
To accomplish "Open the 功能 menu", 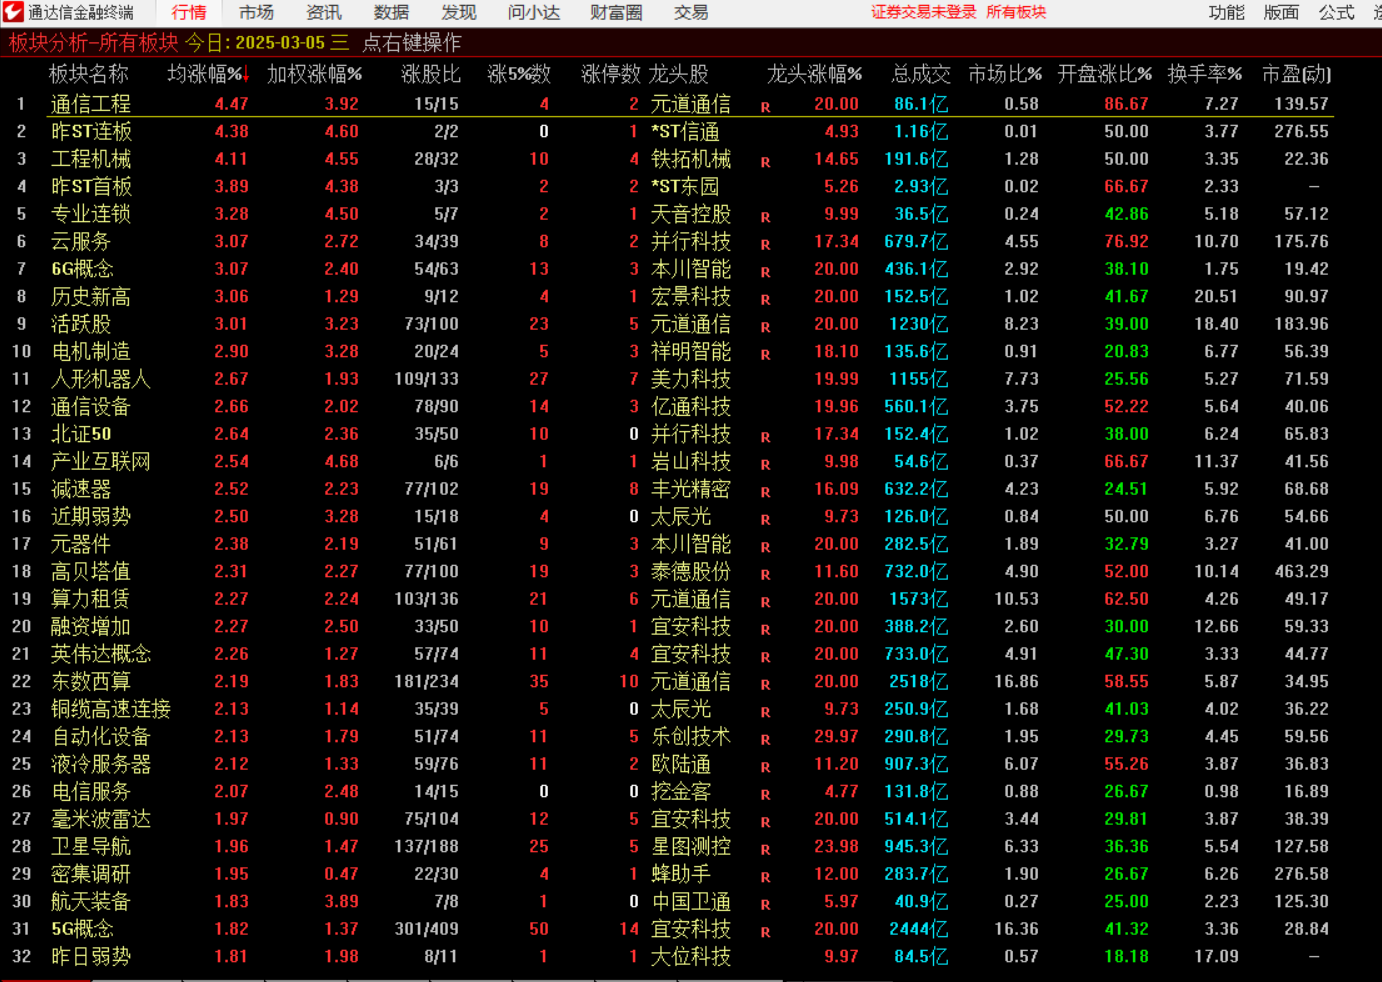I will click(1226, 12).
